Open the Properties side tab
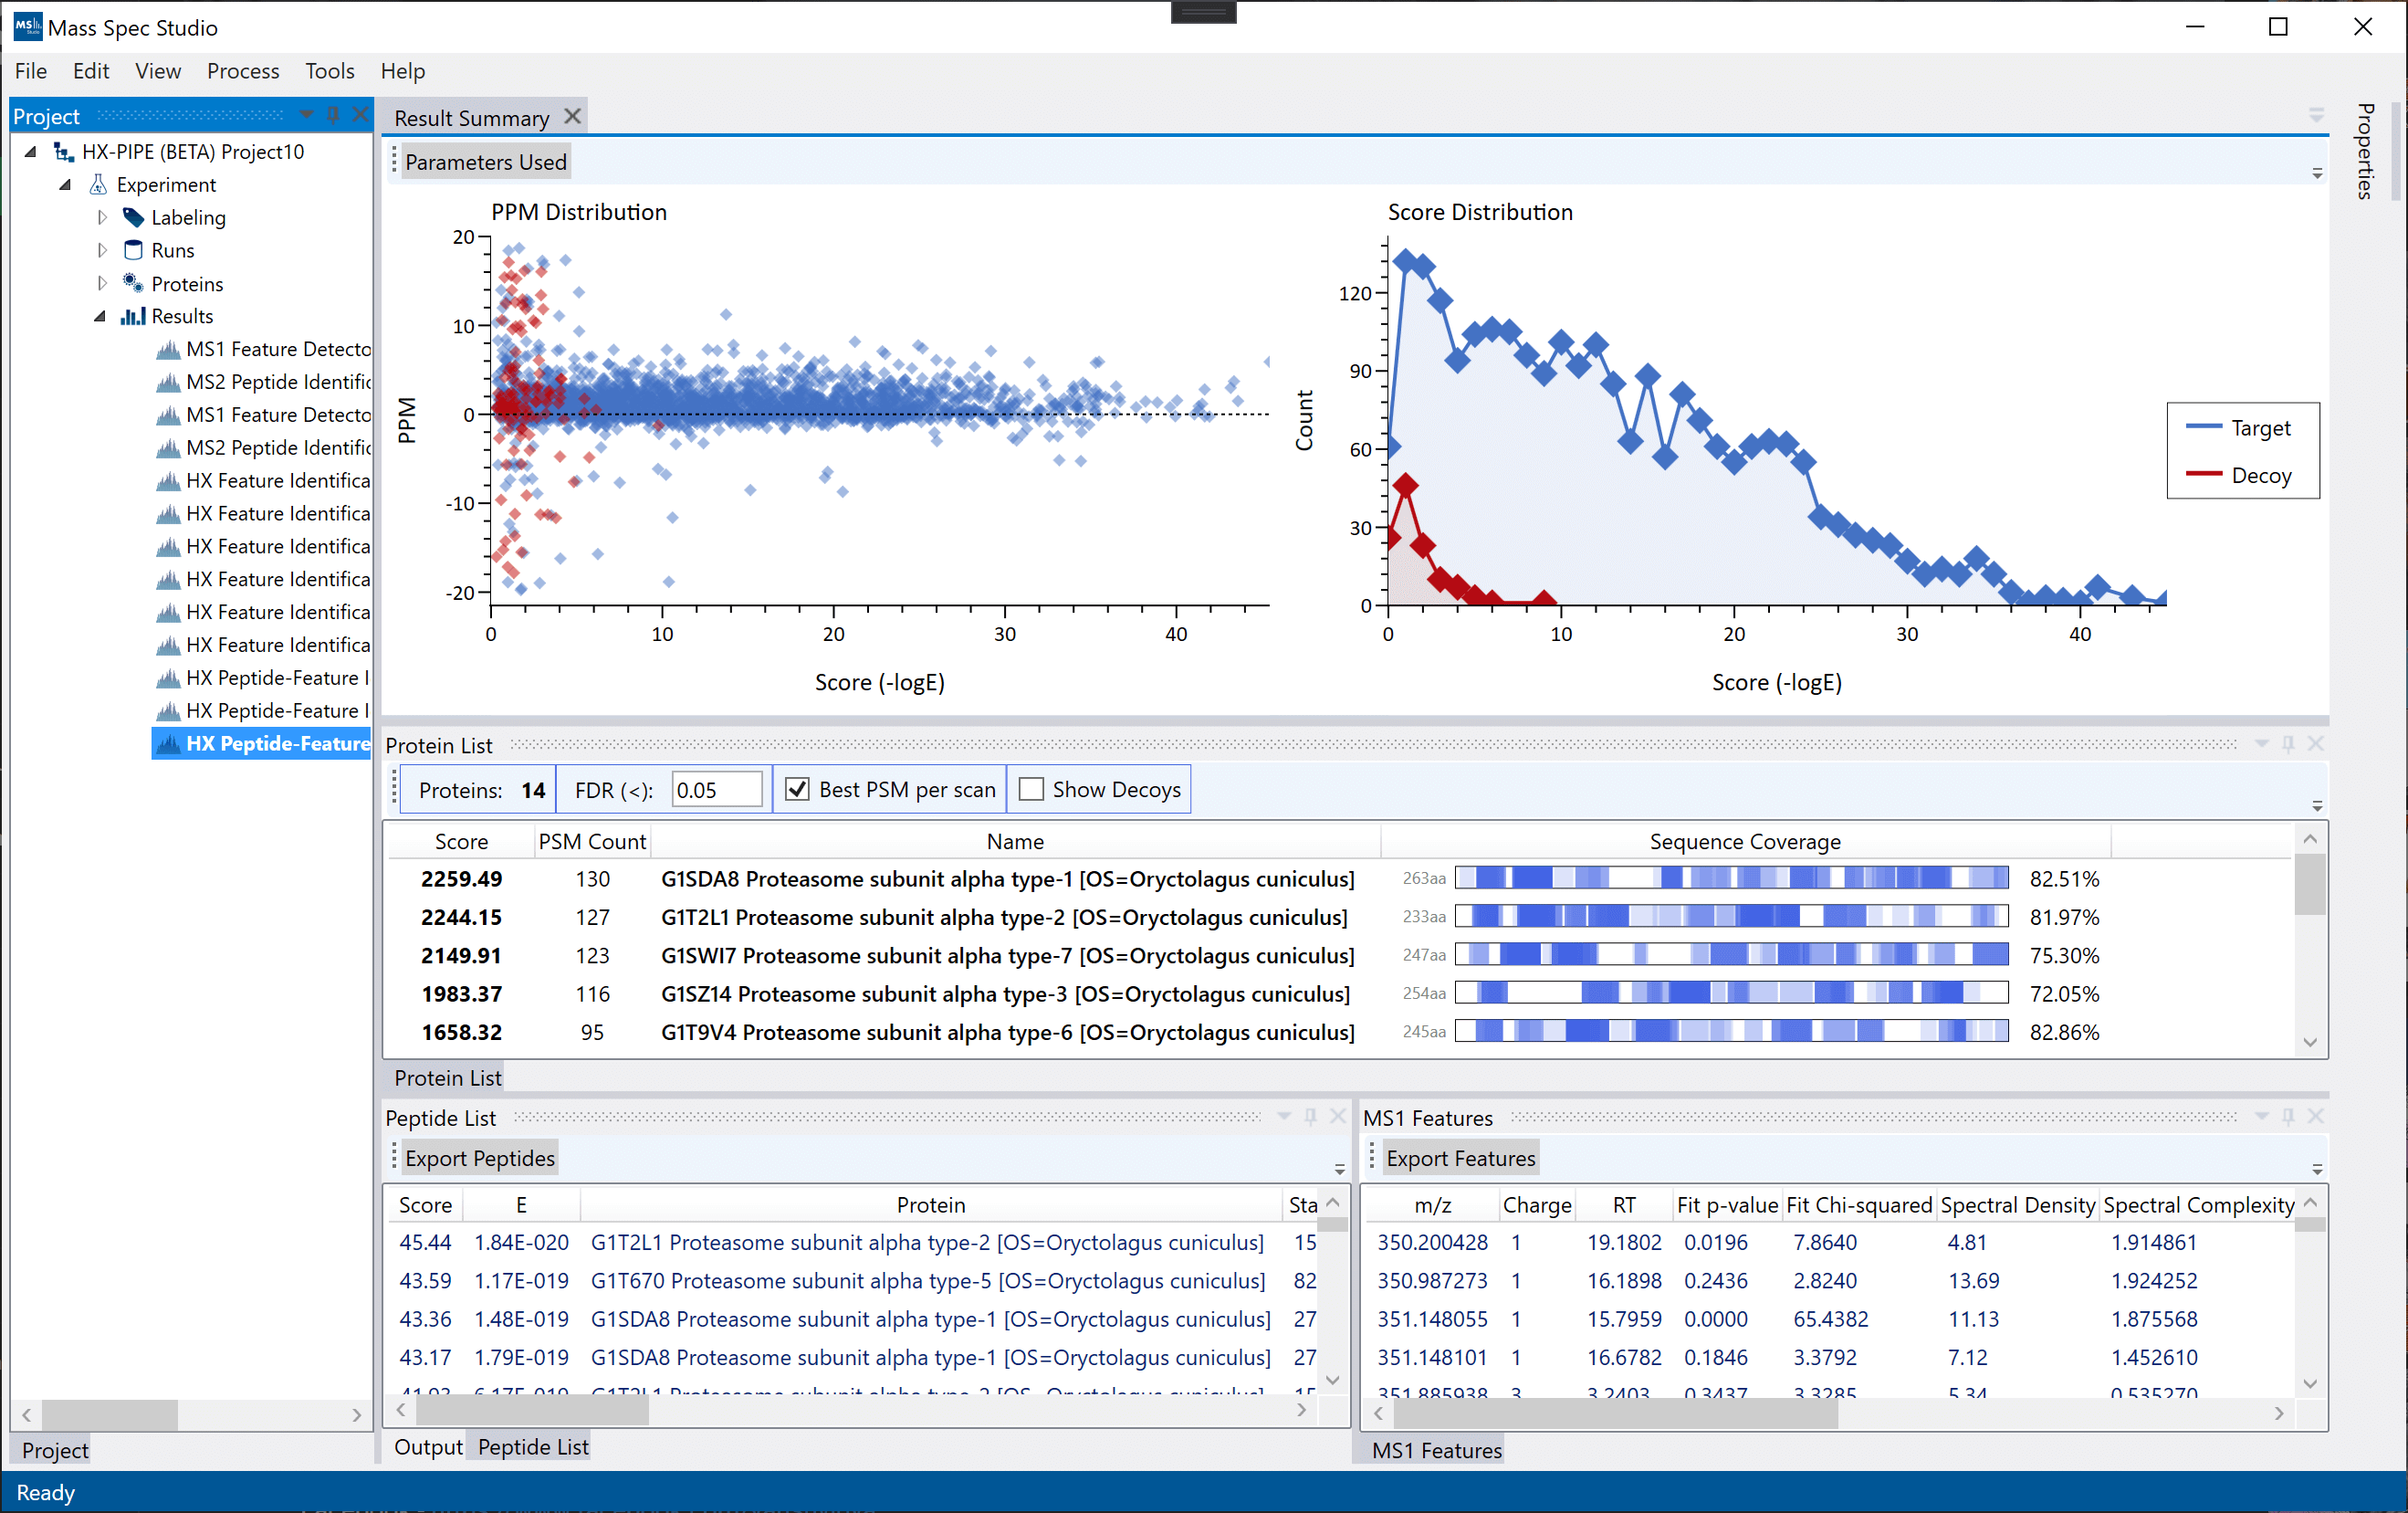2408x1513 pixels. click(2365, 152)
